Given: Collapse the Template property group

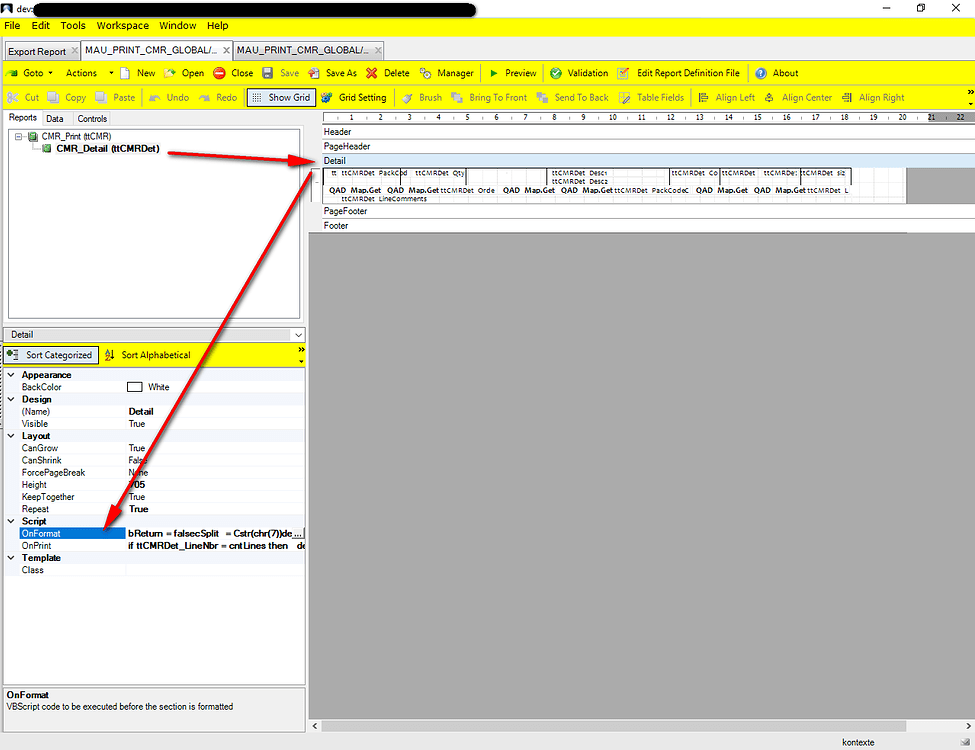Looking at the screenshot, I should click(11, 558).
